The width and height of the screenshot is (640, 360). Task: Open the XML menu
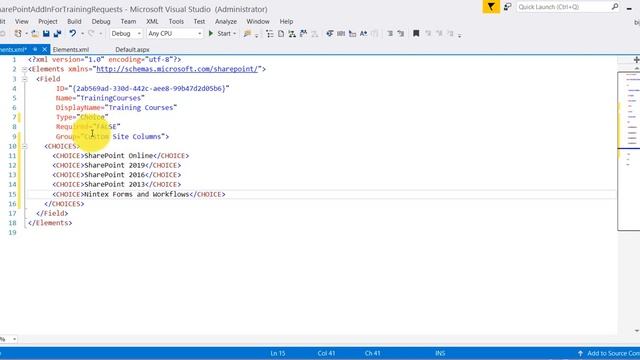[152, 21]
